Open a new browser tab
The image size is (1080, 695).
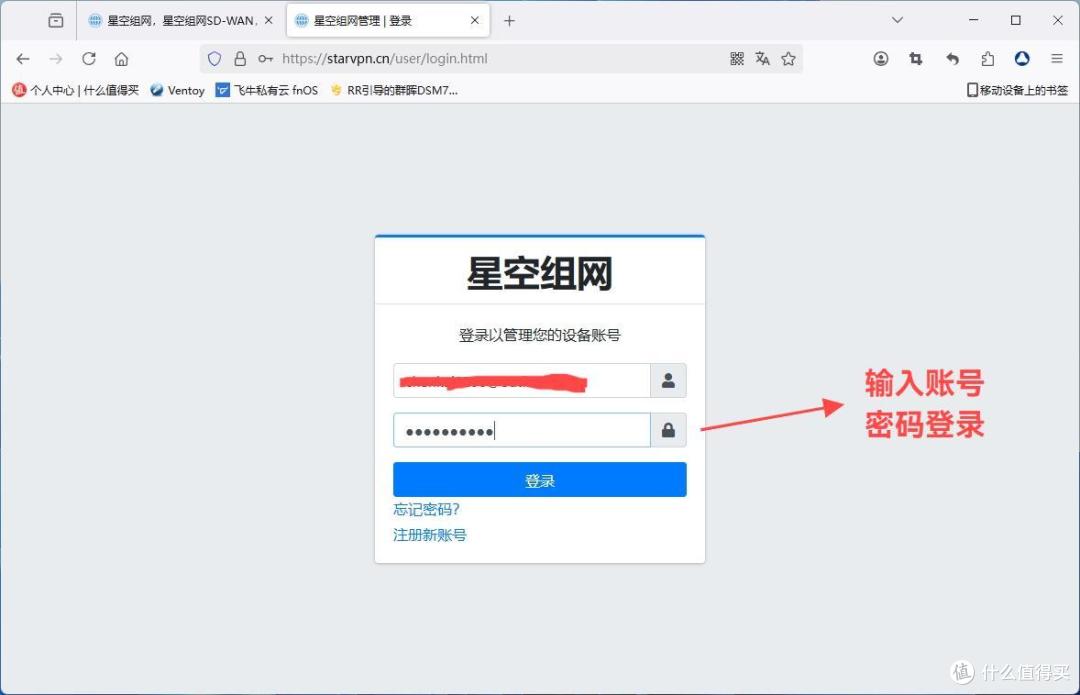pyautogui.click(x=509, y=21)
